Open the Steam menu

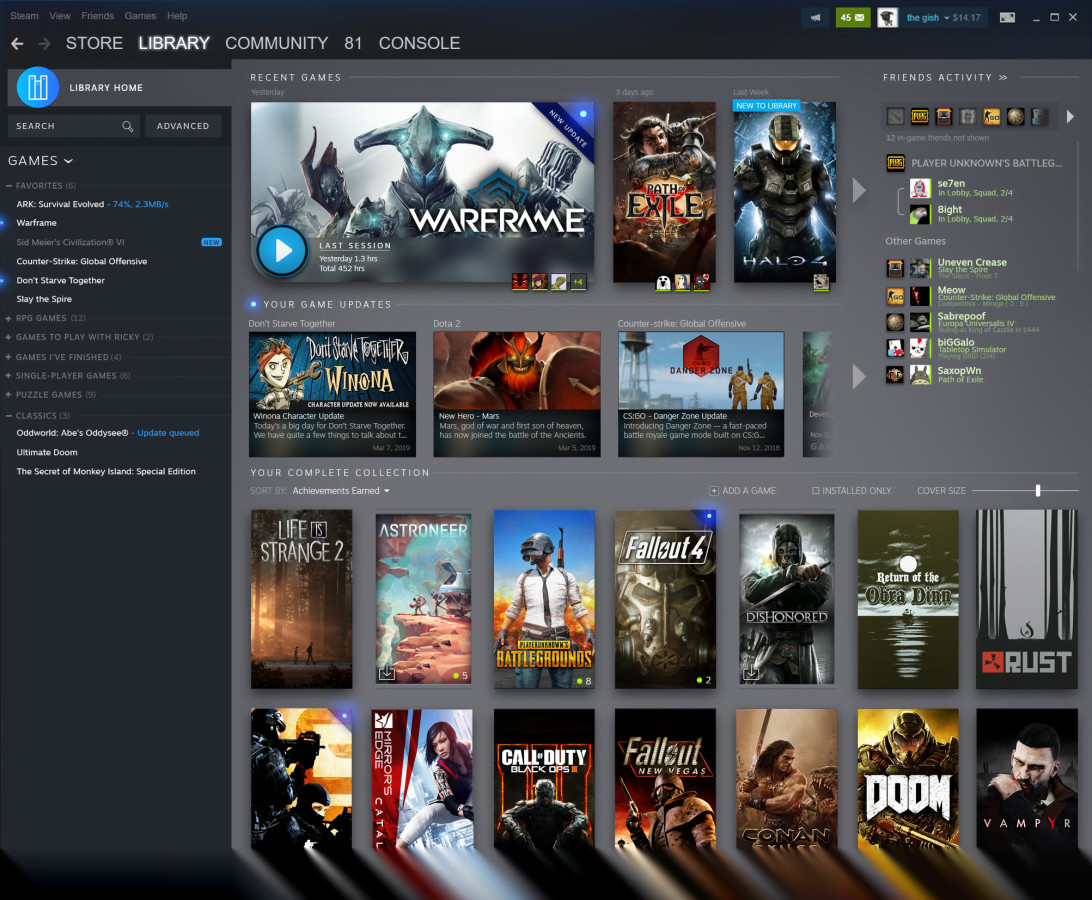[x=24, y=16]
